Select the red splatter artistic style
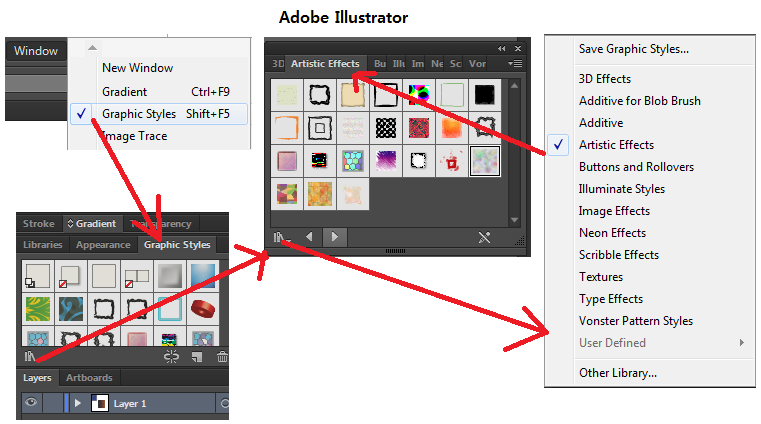This screenshot has height=424, width=761. (x=452, y=161)
